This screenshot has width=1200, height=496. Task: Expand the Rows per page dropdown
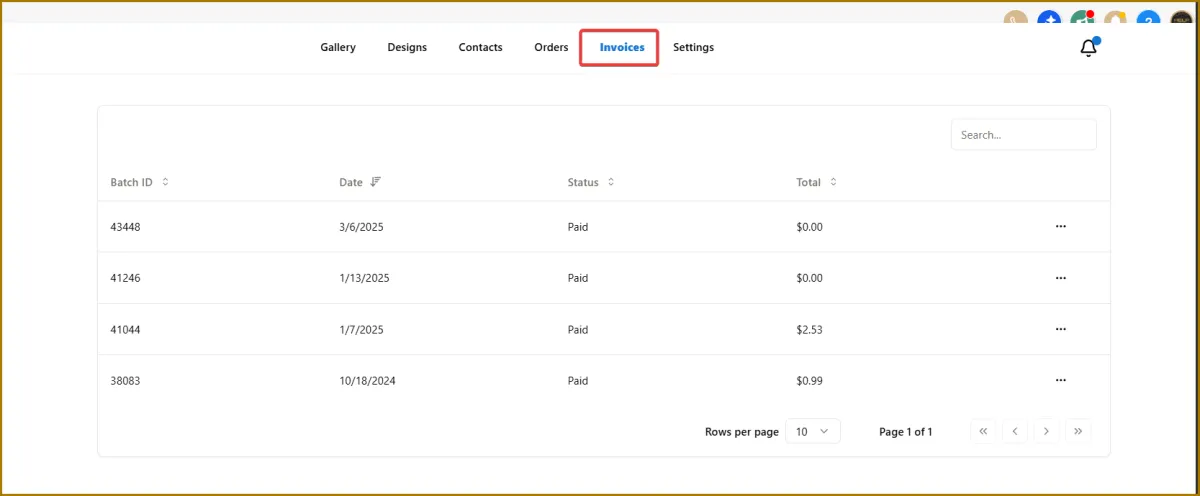[812, 431]
